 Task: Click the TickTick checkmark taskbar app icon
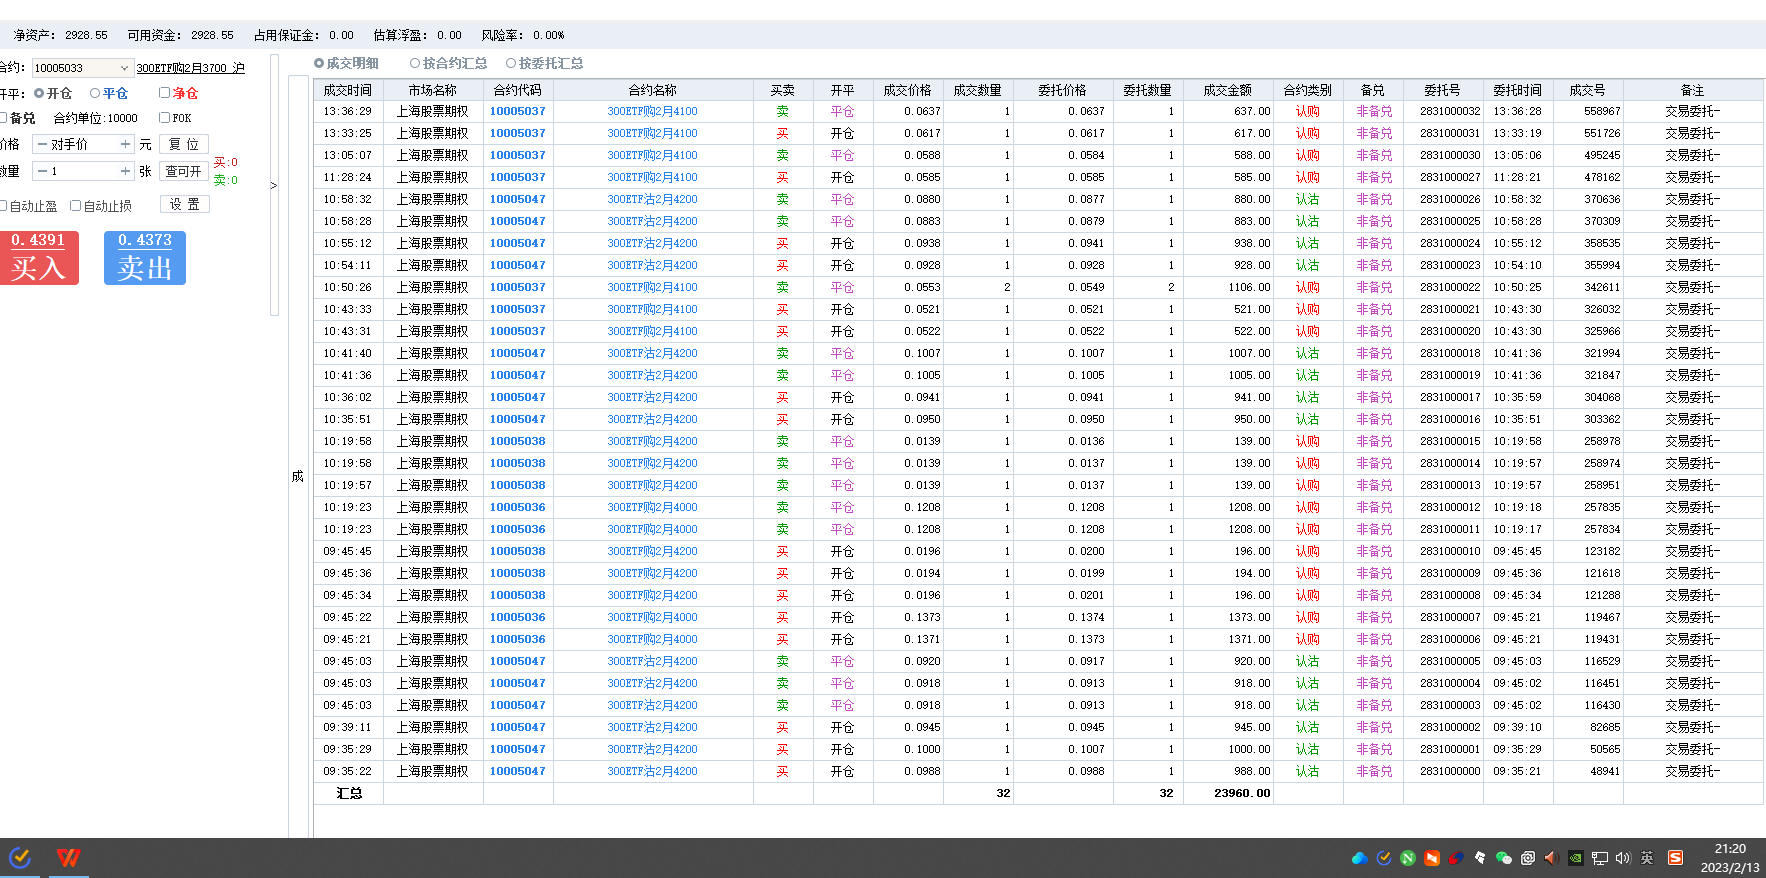(20, 858)
